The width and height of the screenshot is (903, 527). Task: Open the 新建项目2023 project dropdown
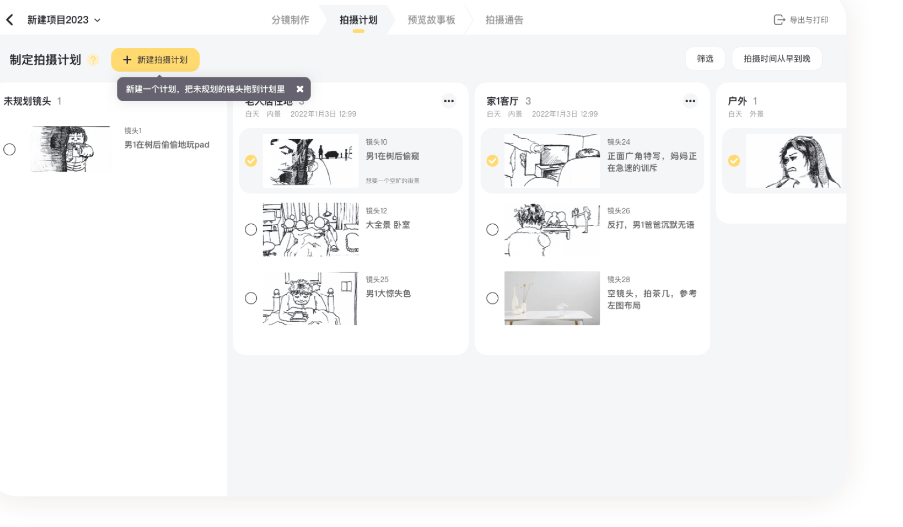pyautogui.click(x=64, y=20)
